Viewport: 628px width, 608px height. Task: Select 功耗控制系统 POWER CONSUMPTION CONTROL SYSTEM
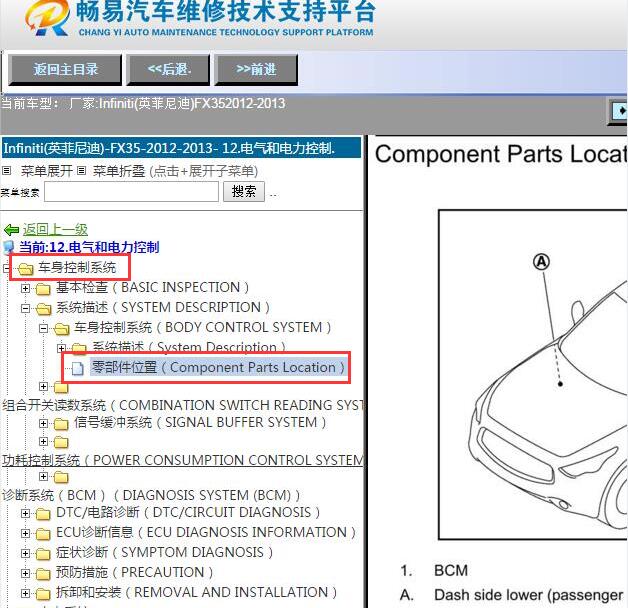pos(183,460)
